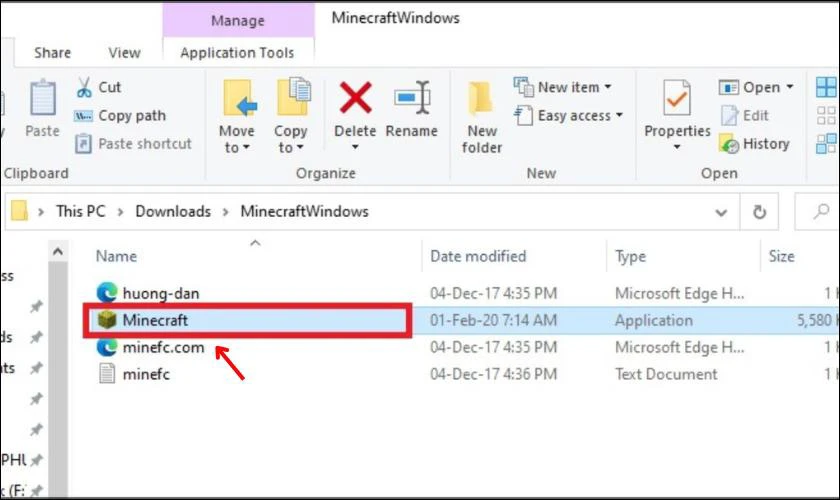Click the 01-Feb-20 7:14 AM date cell
Image resolution: width=840 pixels, height=500 pixels.
tap(493, 320)
